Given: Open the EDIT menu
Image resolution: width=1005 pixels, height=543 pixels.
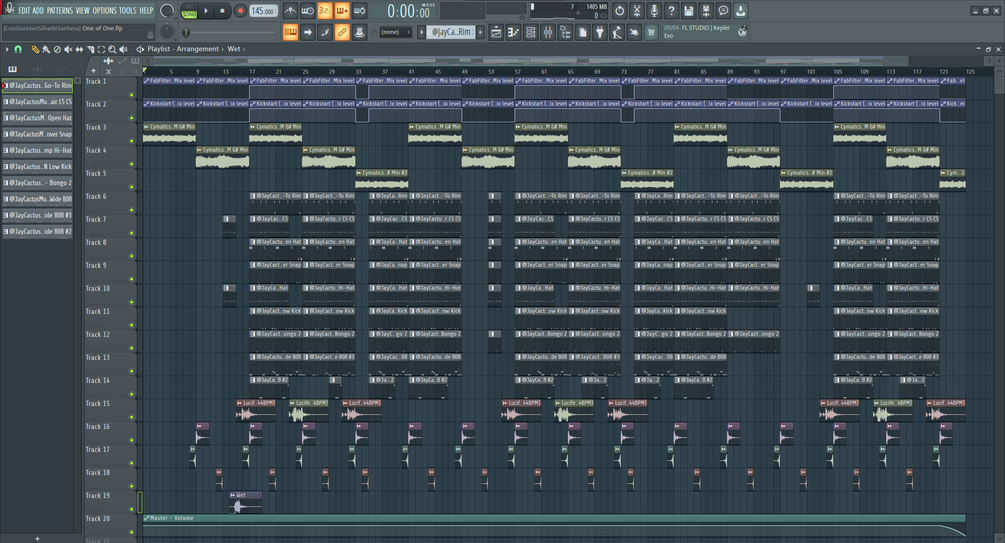Looking at the screenshot, I should 24,11.
